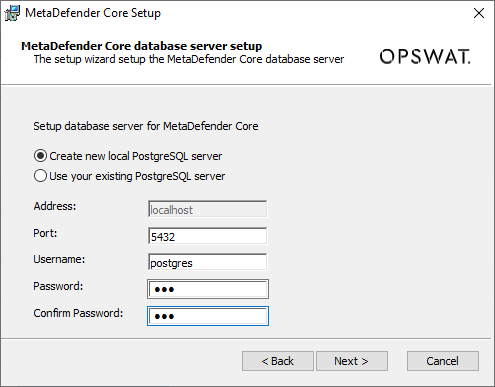Click the Confirm Password: label
Image resolution: width=495 pixels, height=387 pixels.
pyautogui.click(x=78, y=313)
